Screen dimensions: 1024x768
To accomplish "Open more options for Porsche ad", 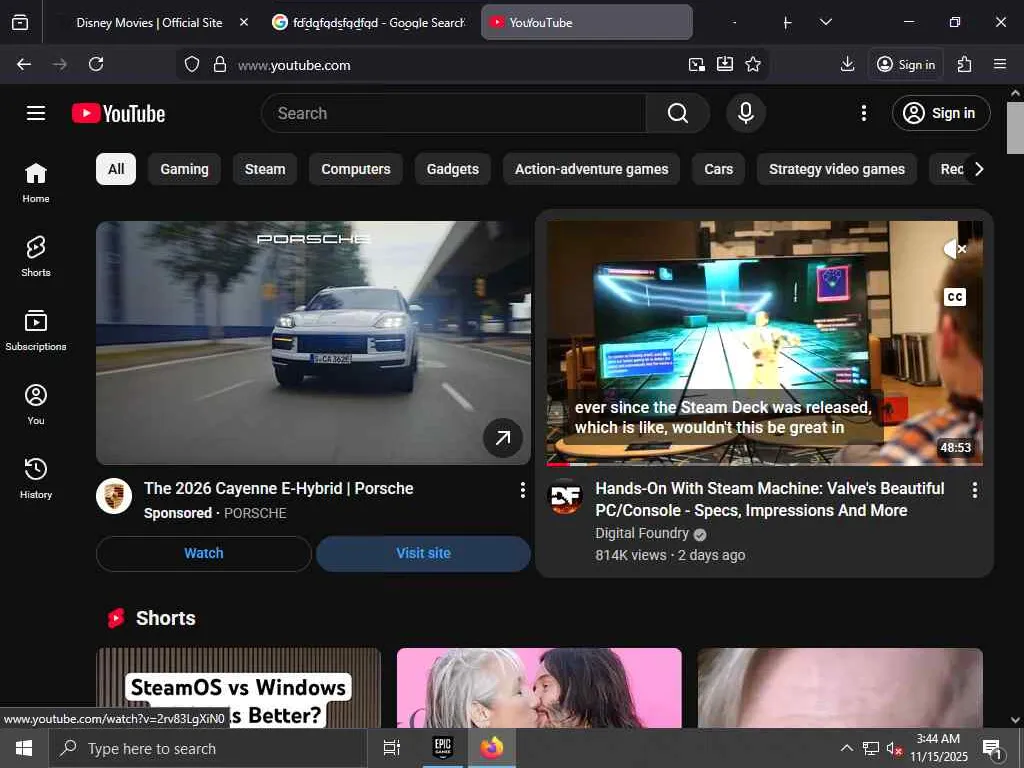I will pyautogui.click(x=522, y=490).
